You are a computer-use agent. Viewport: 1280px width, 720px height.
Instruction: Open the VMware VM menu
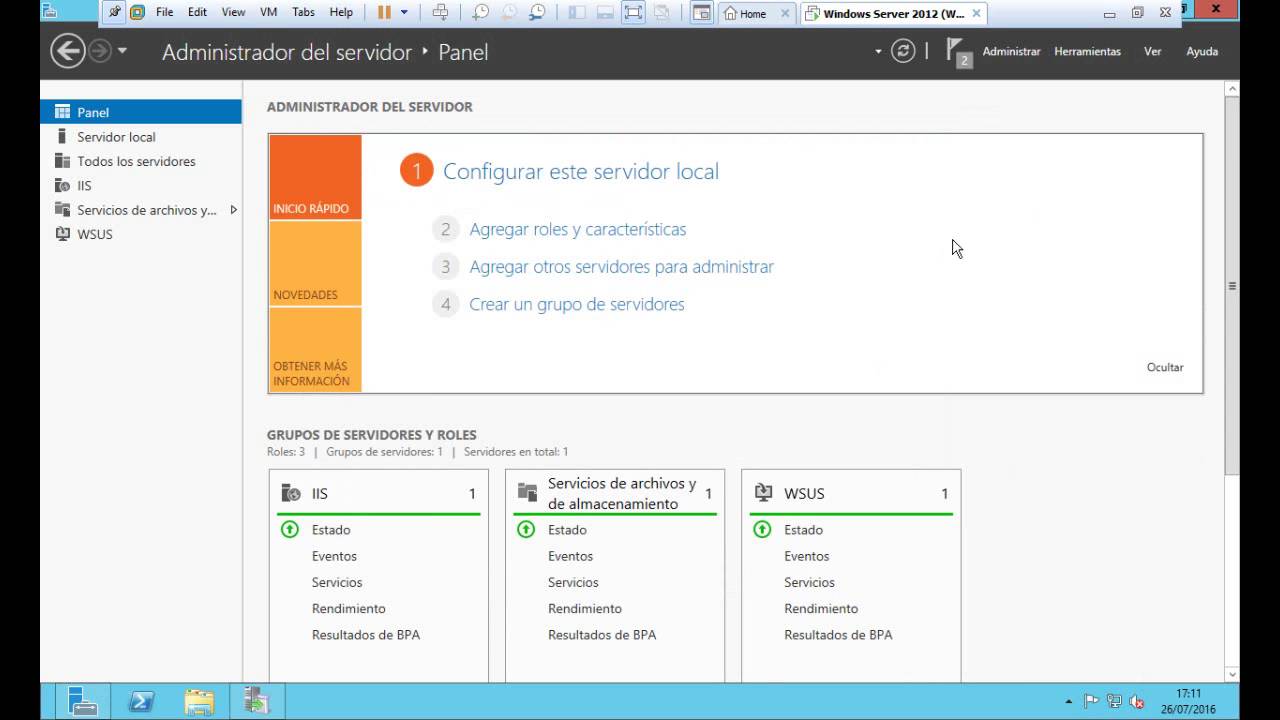tap(268, 13)
